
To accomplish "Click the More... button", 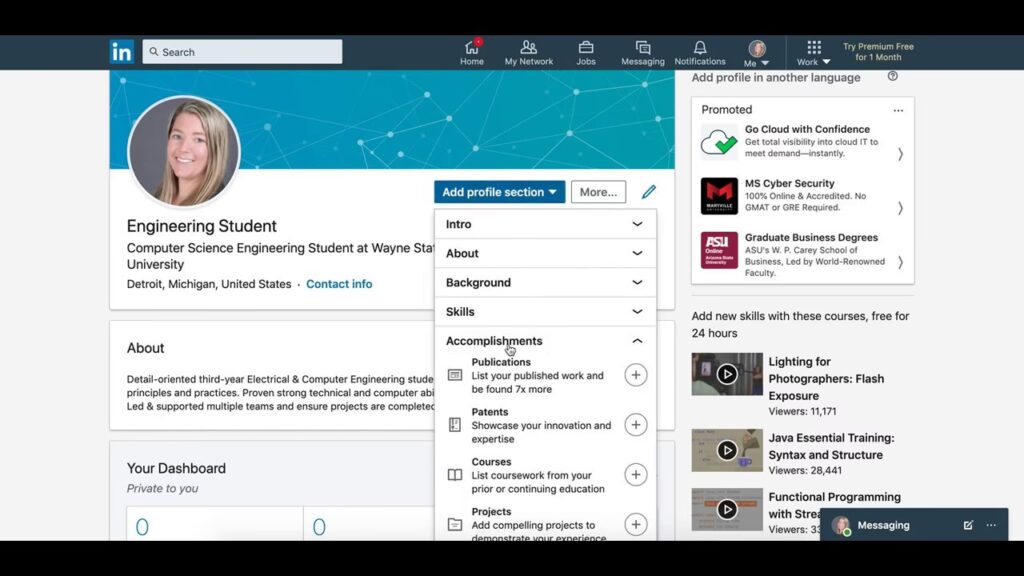I will coord(598,192).
